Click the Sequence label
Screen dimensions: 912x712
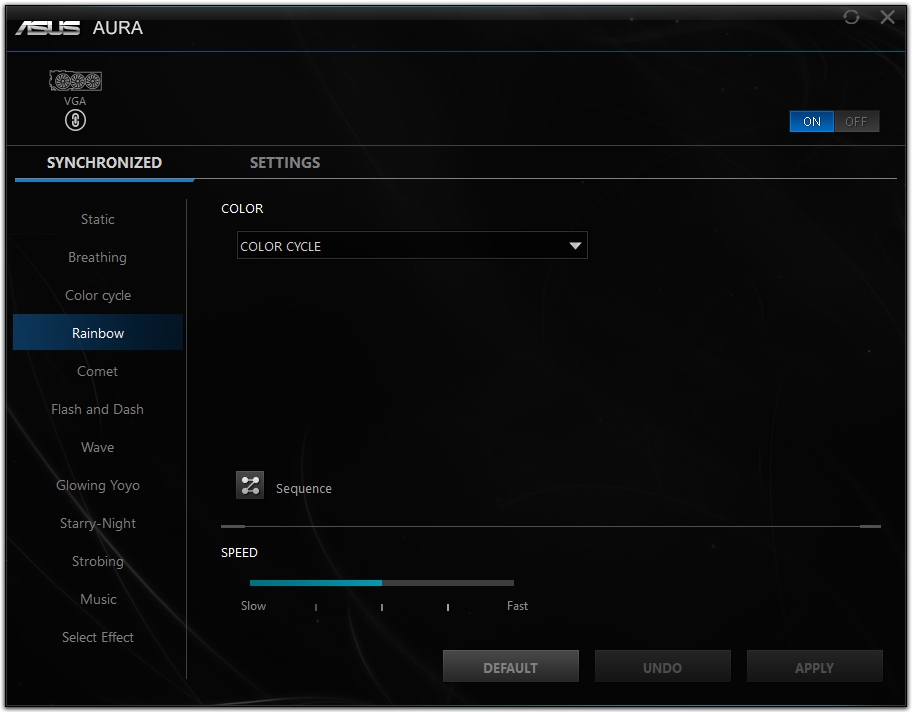[x=304, y=489]
